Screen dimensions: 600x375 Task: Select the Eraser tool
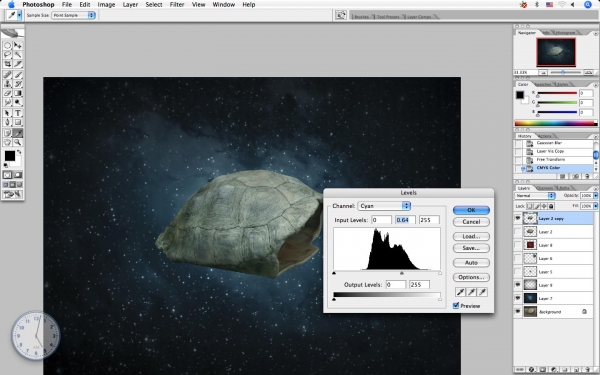7,93
